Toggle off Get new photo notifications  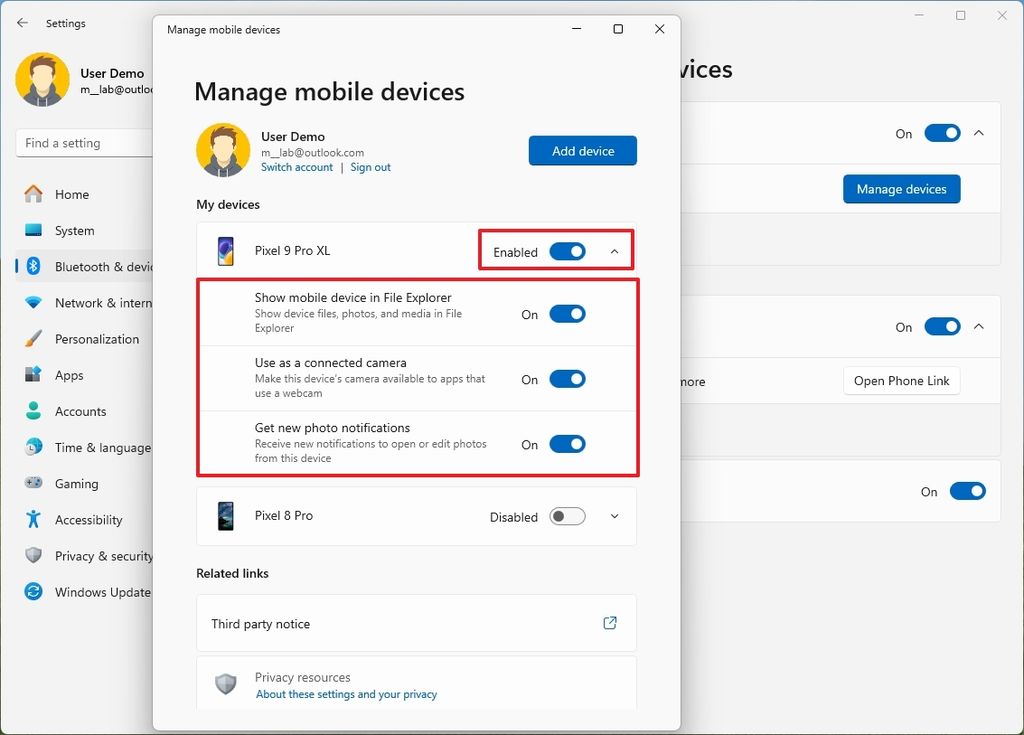pyautogui.click(x=567, y=443)
